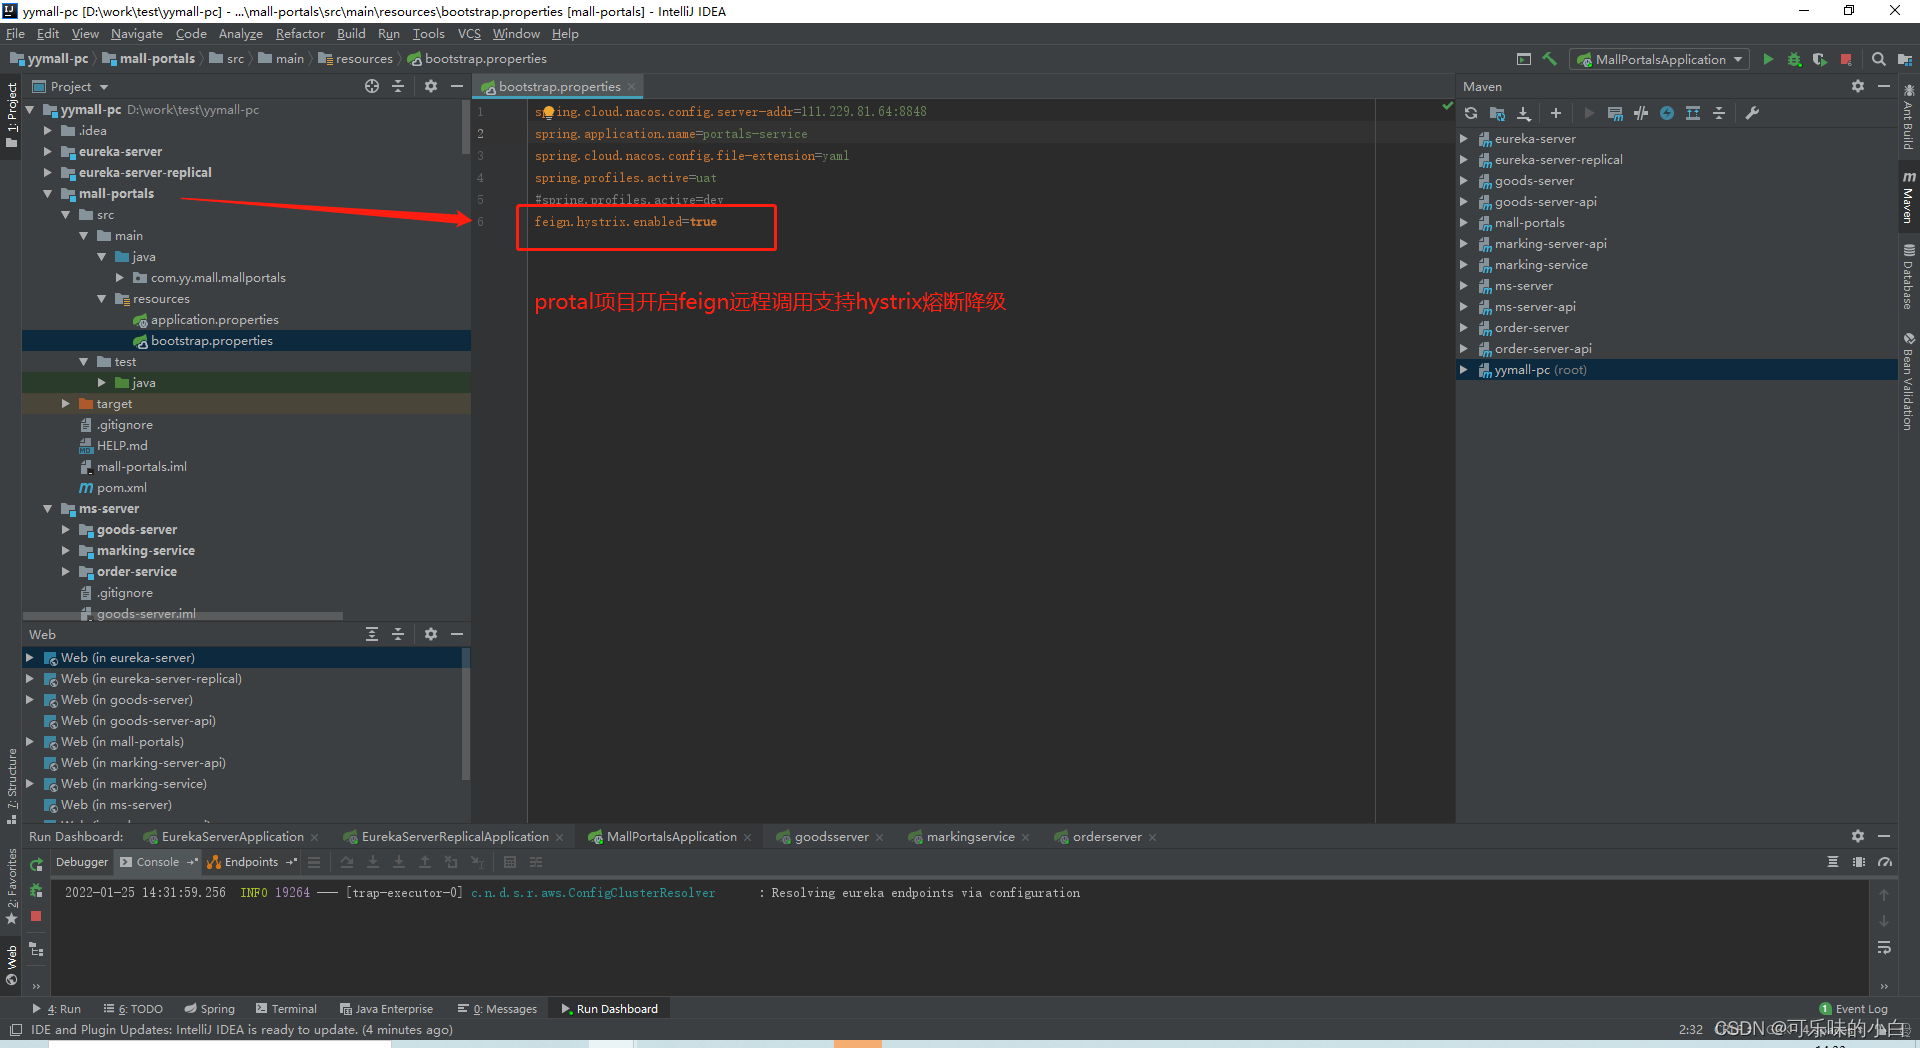Expand Web (in mall-portals) node
The width and height of the screenshot is (1920, 1048).
click(x=30, y=742)
